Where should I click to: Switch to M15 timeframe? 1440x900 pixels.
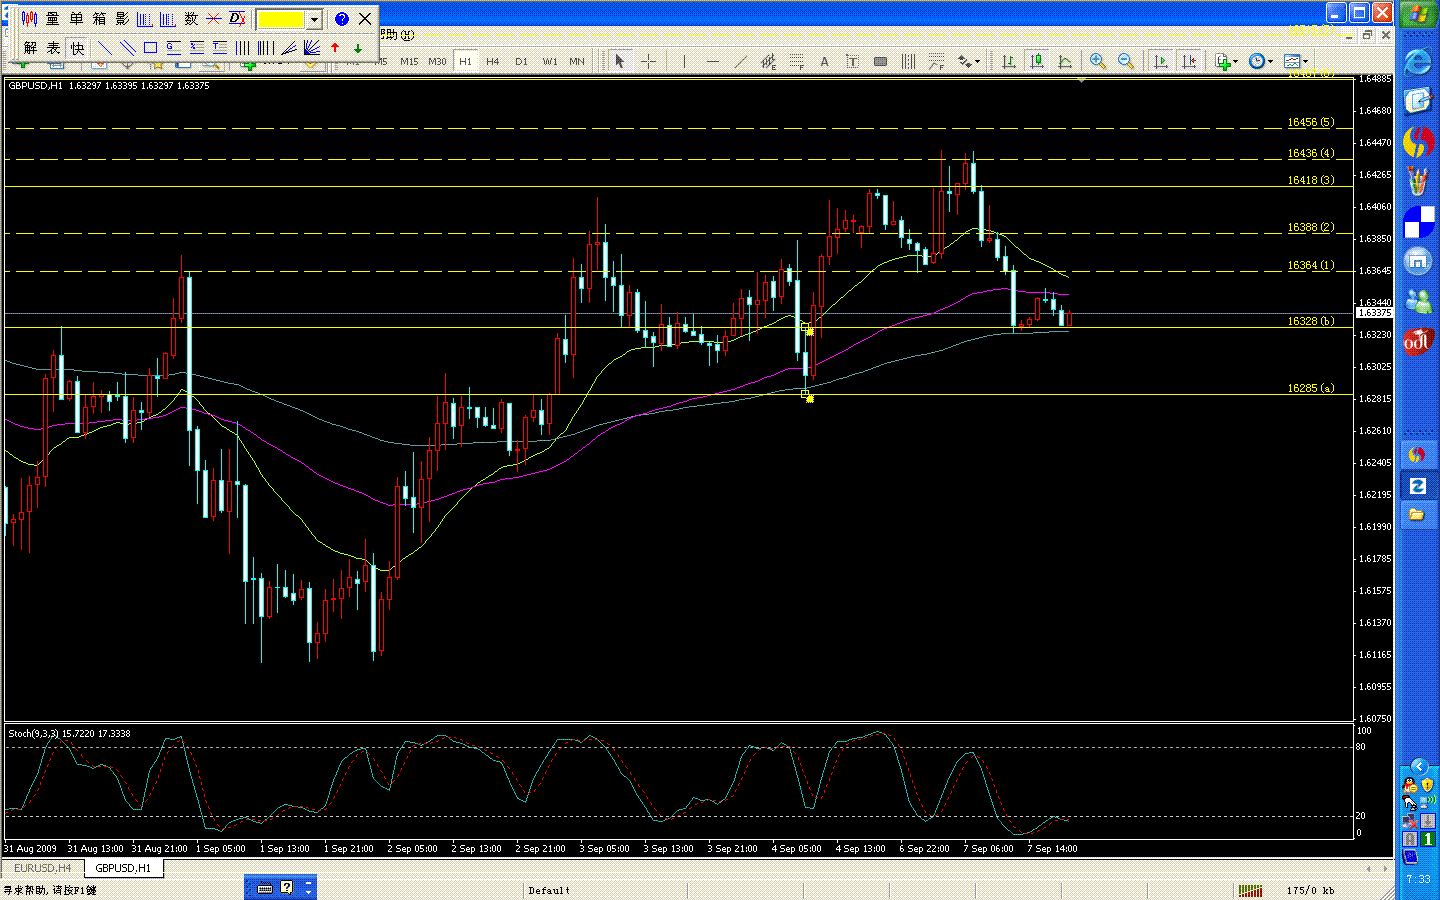(x=409, y=62)
